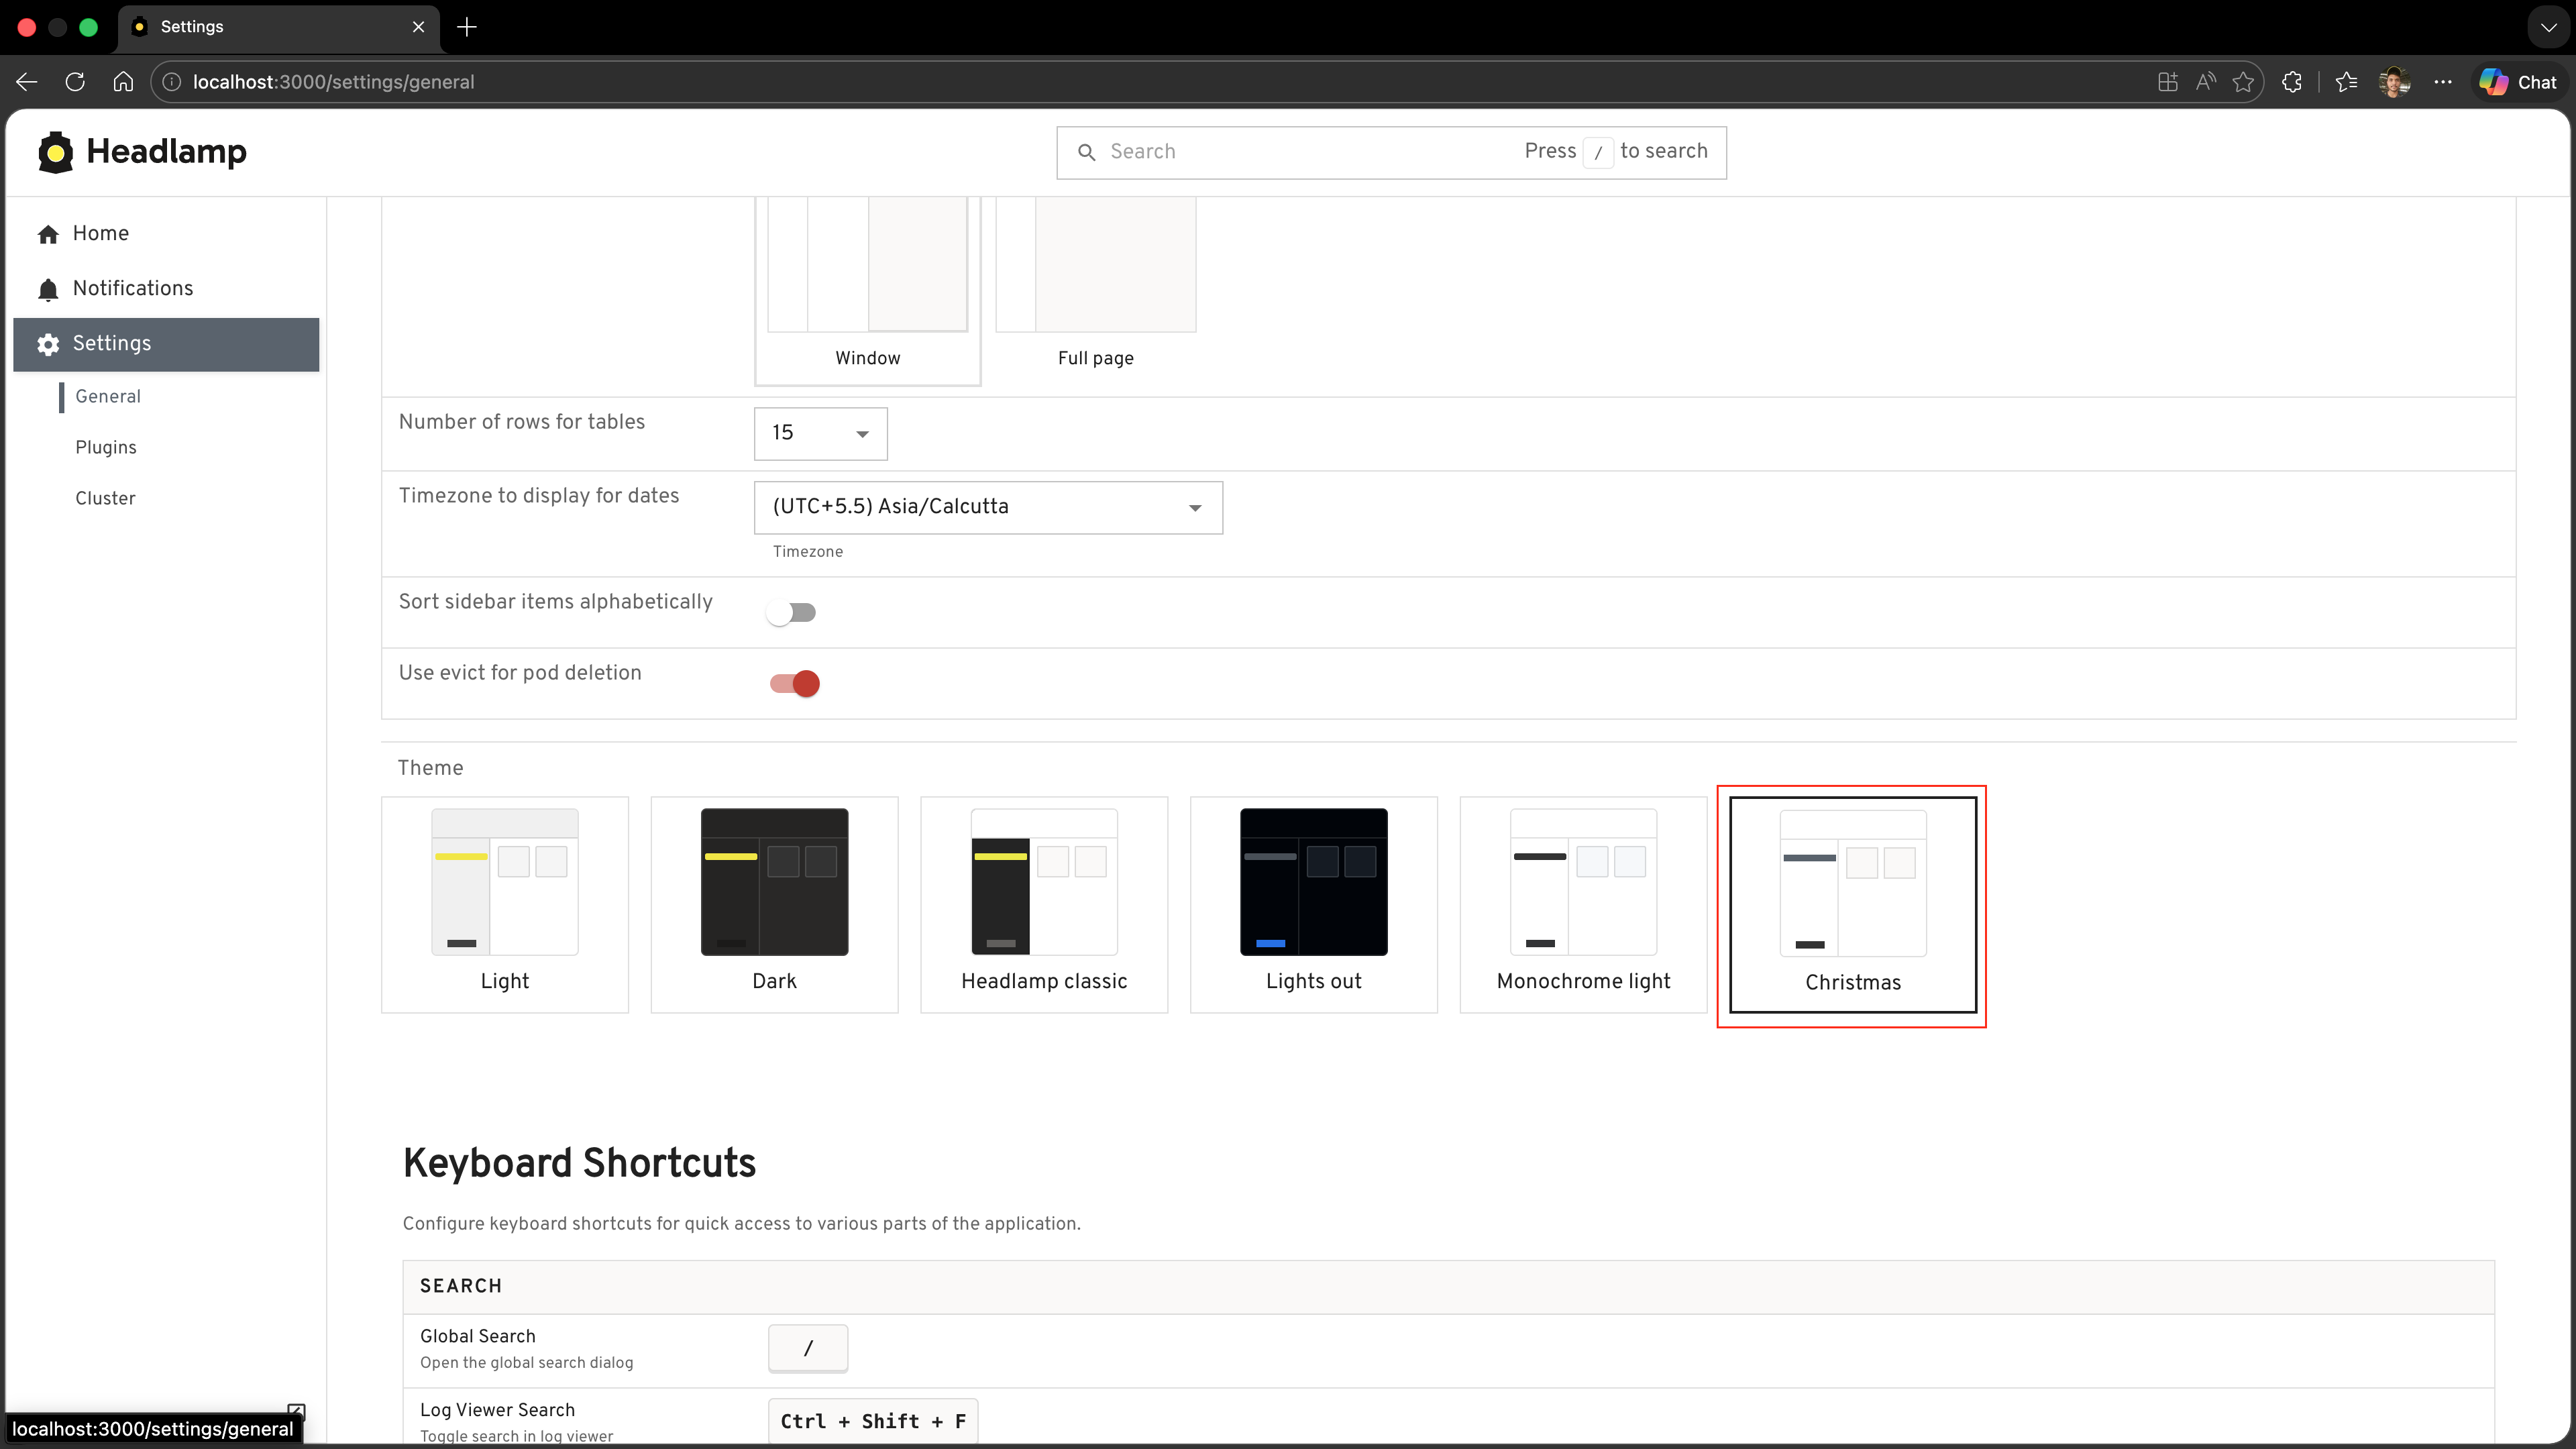The width and height of the screenshot is (2576, 1449).
Task: Reload the page with refresh icon
Action: coord(75,82)
